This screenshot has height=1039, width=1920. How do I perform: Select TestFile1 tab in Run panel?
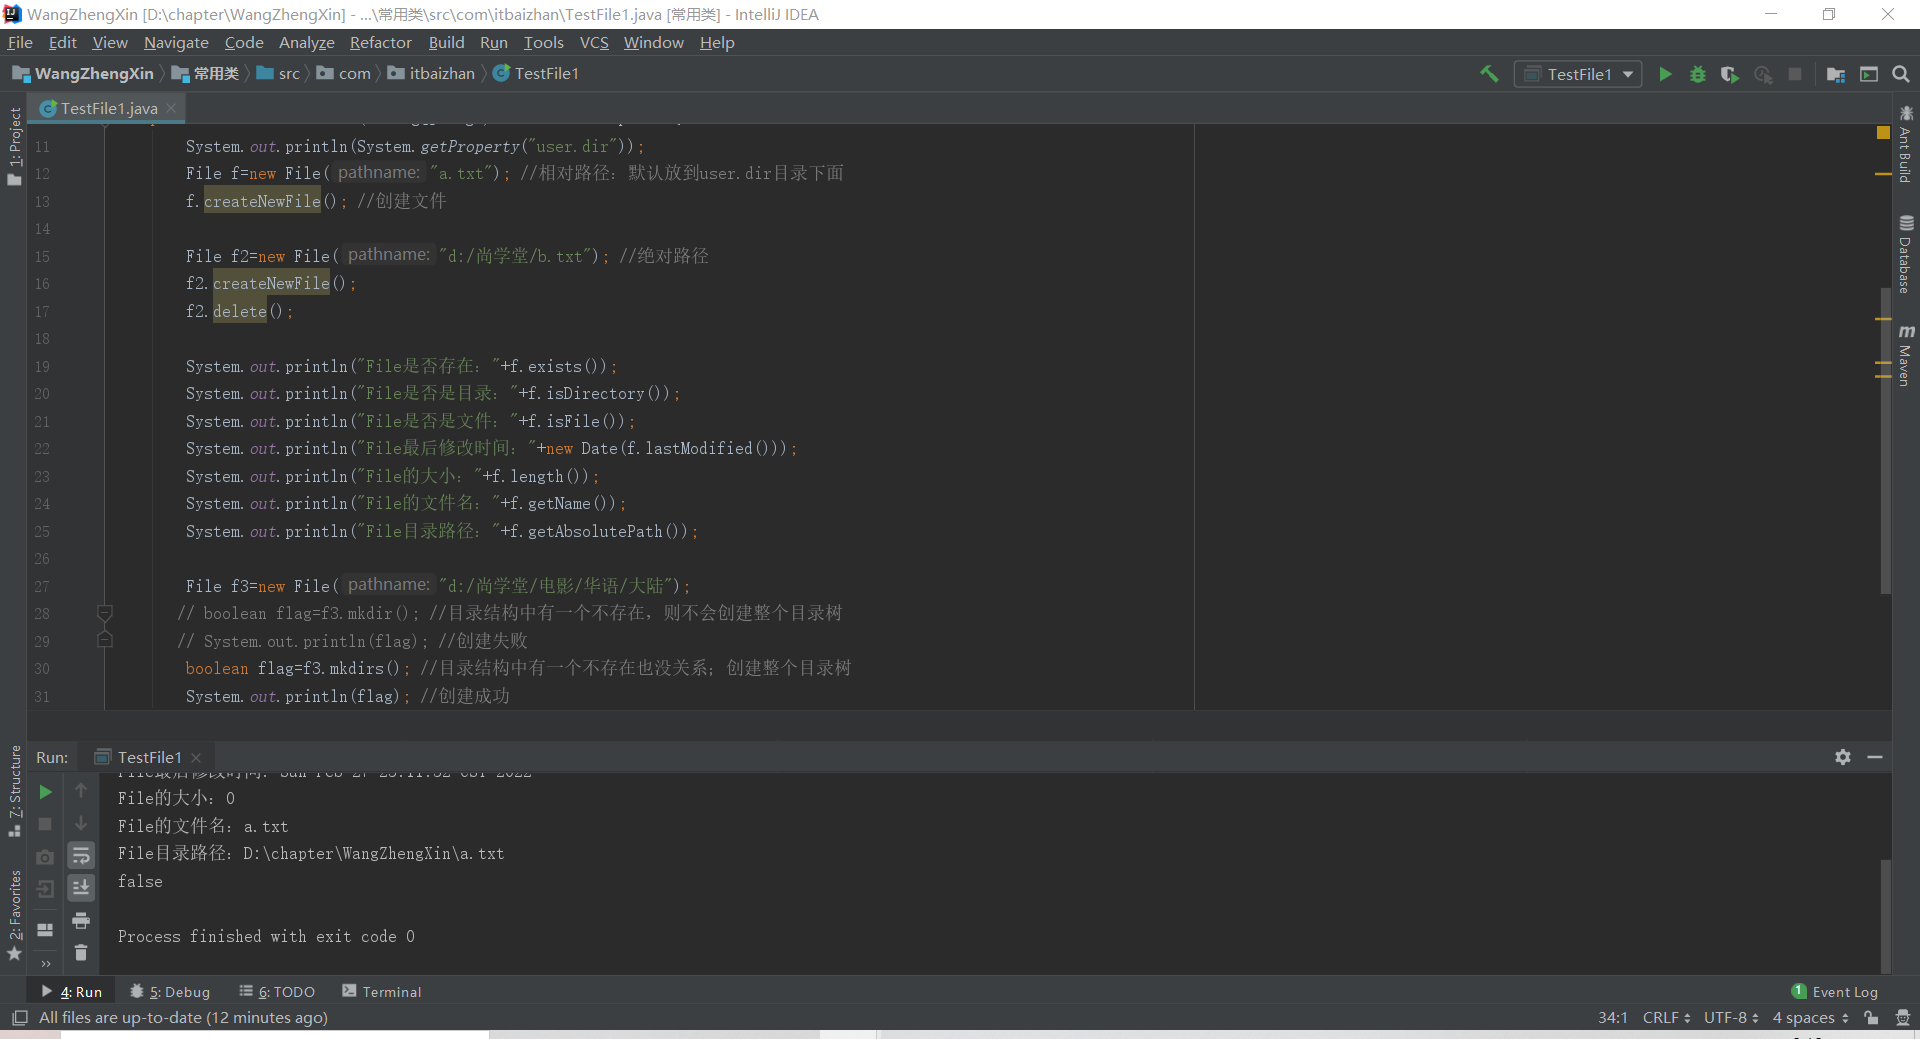pos(149,757)
